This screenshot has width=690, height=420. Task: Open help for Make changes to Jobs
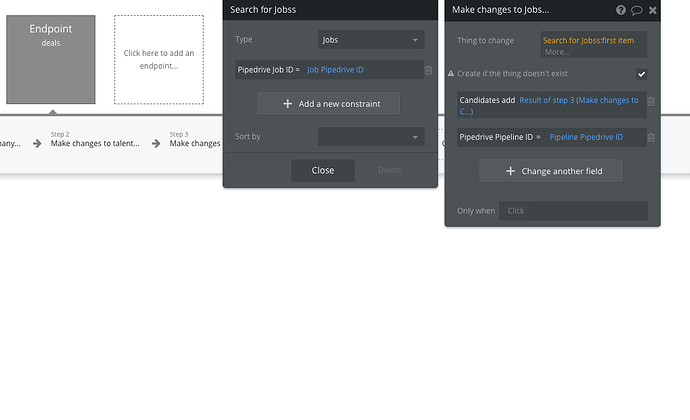[621, 10]
